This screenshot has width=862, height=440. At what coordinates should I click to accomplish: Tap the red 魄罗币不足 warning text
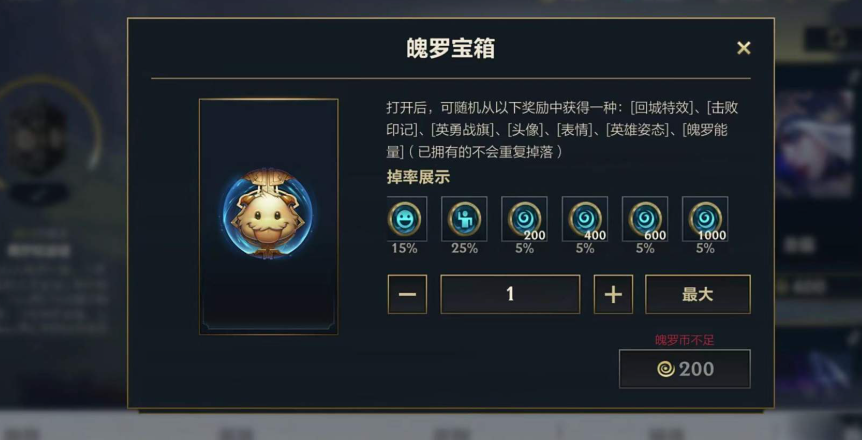(685, 340)
